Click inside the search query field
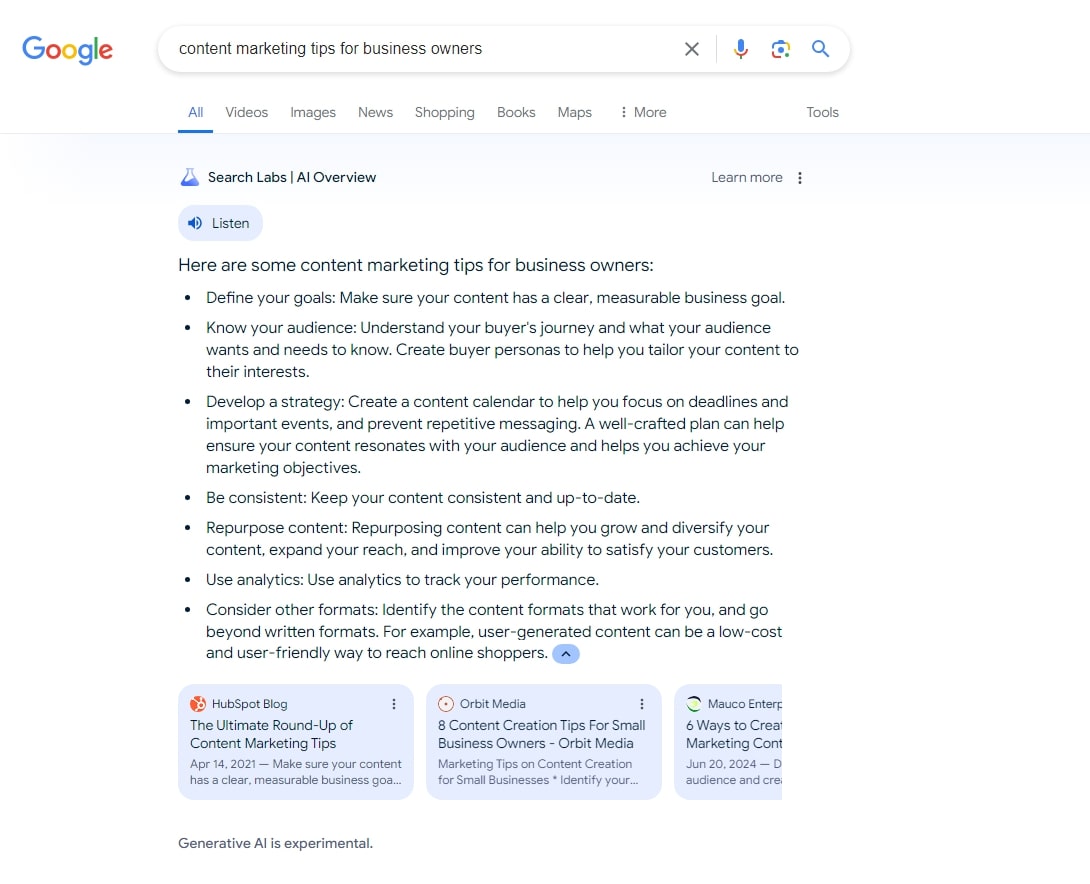Screen dimensions: 1090x884 tap(420, 49)
